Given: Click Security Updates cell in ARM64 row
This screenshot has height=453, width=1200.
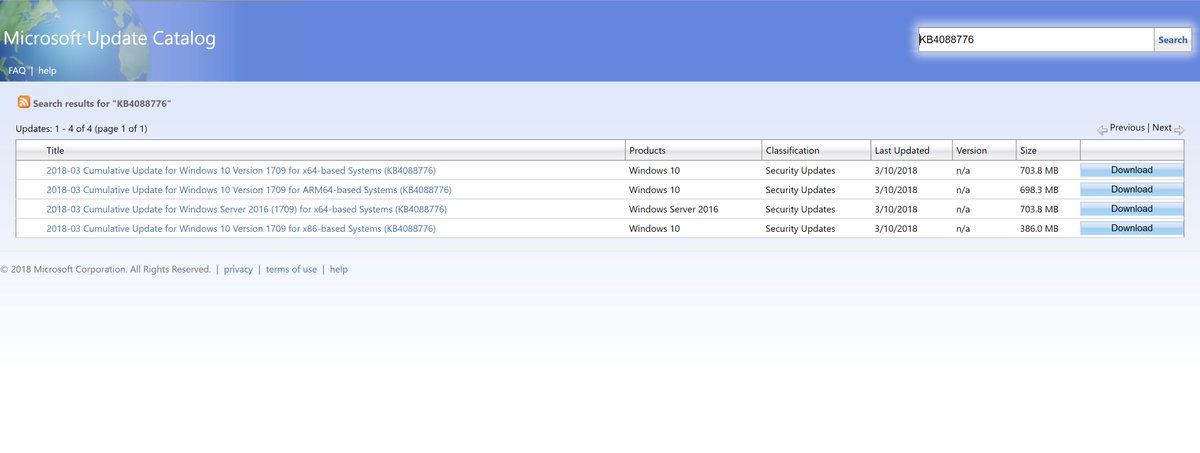Looking at the screenshot, I should pos(800,190).
